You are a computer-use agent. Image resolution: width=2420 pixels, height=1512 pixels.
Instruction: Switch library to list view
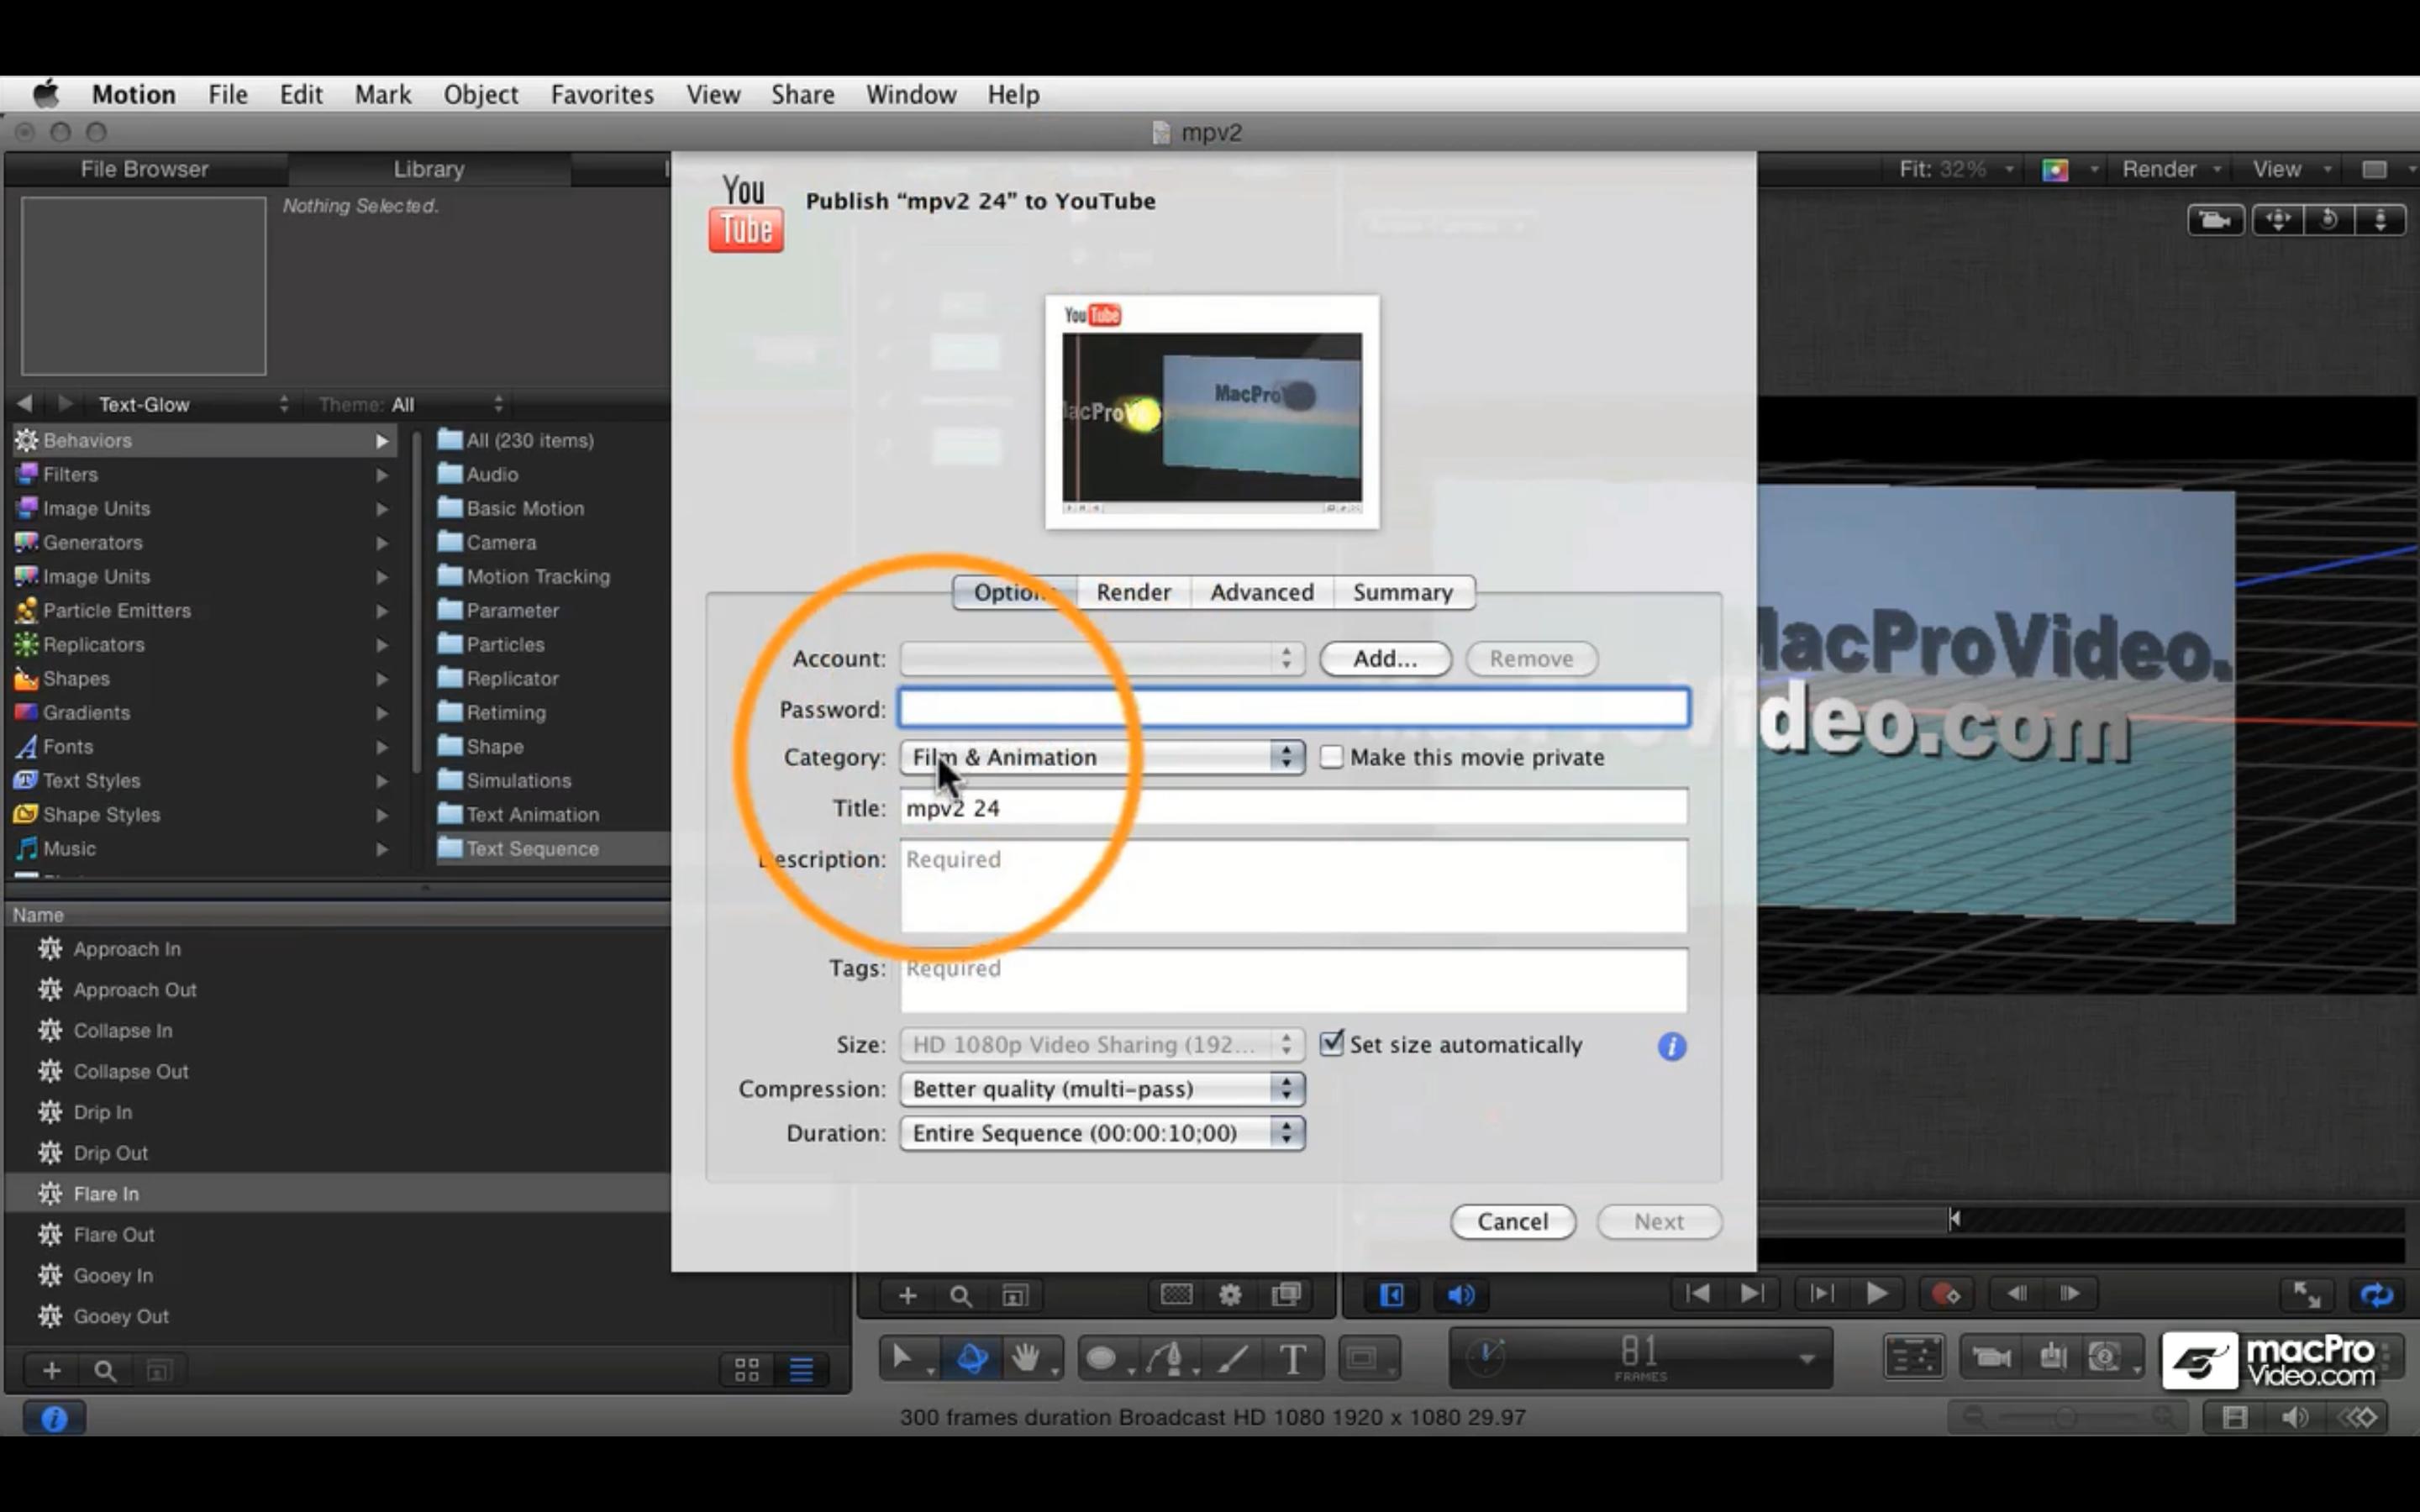(x=801, y=1369)
